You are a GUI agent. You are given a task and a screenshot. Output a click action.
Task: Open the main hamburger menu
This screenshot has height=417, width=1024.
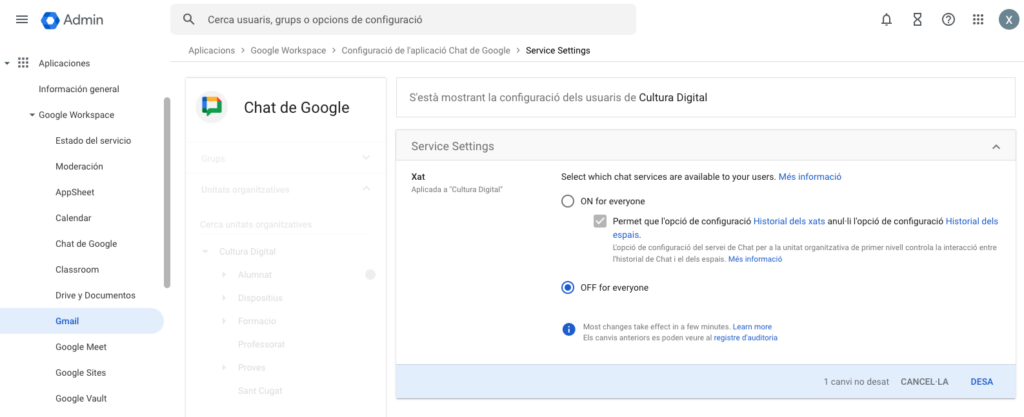(22, 20)
